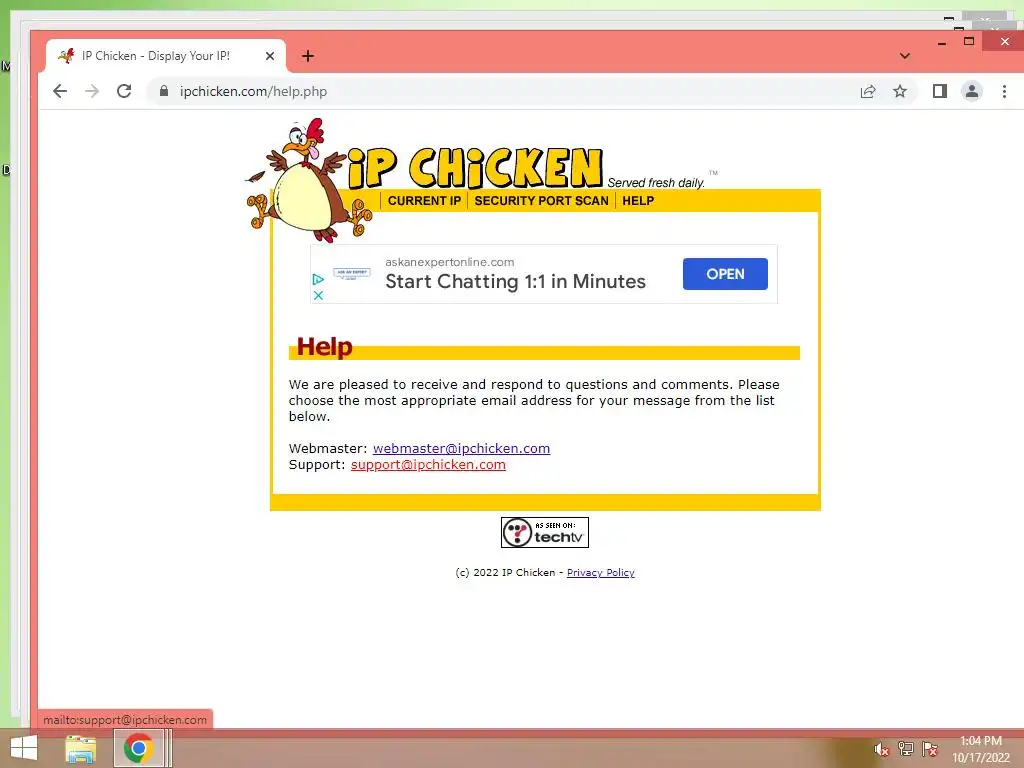Click the AdChoices triangle icon

(x=318, y=280)
